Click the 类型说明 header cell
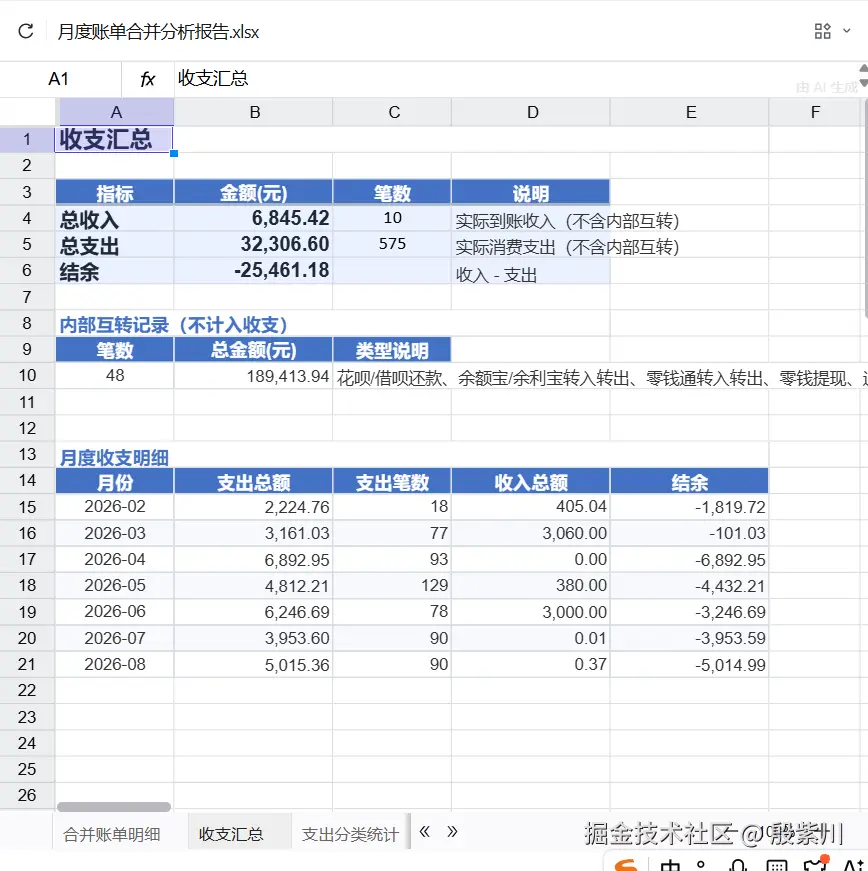The height and width of the screenshot is (871, 868). point(392,350)
